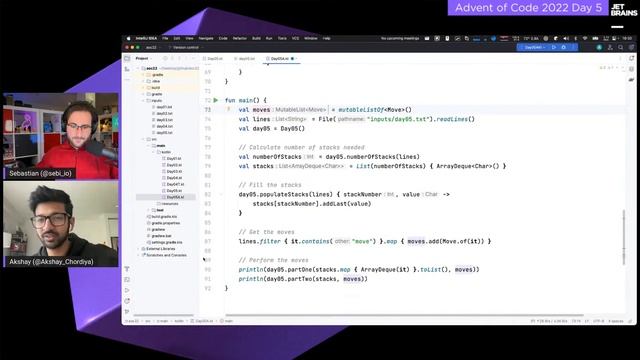Select settings.gradle.kts file
This screenshot has height=360, width=640.
164,242
